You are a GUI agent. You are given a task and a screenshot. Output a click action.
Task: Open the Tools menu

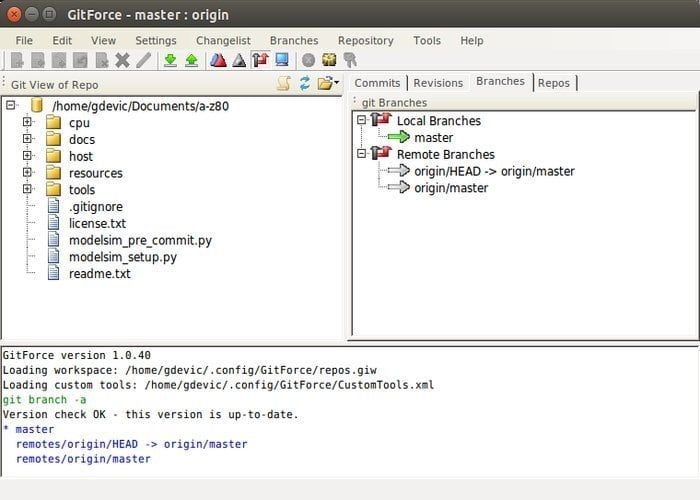click(427, 41)
